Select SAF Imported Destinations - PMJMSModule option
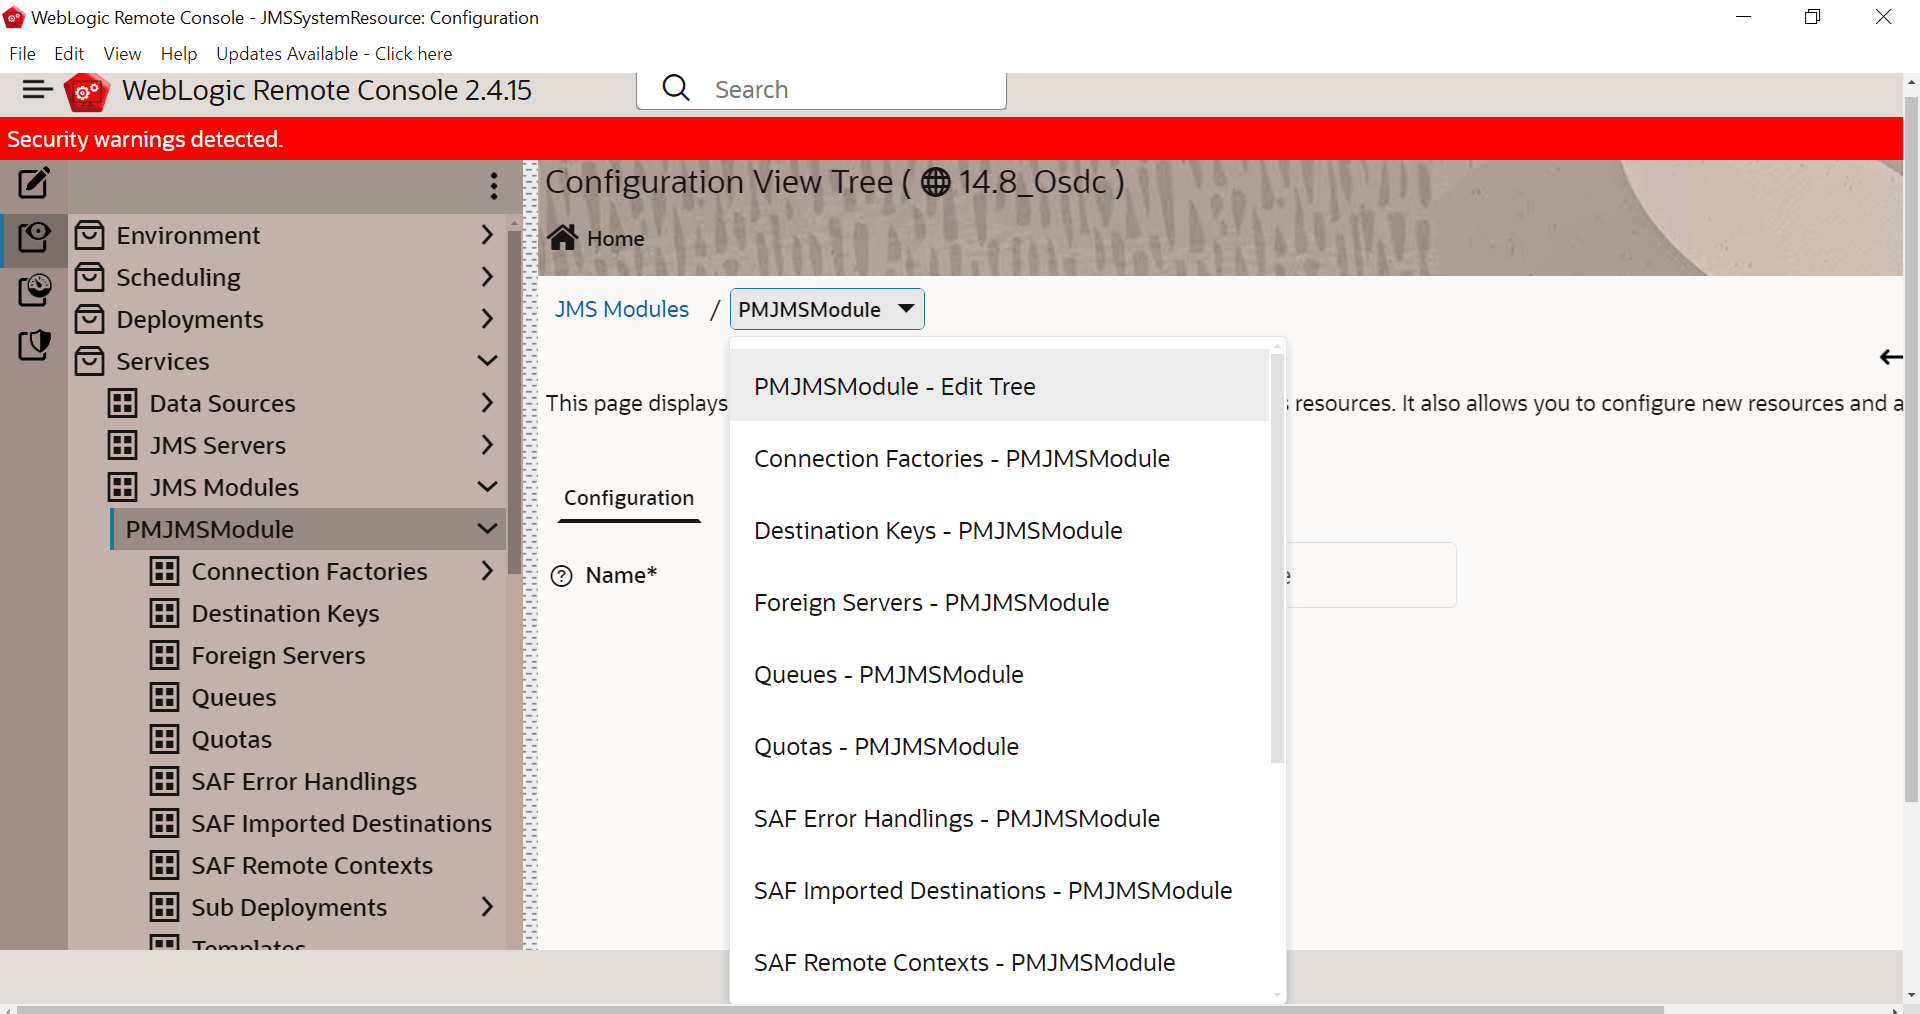1920x1014 pixels. tap(1000, 890)
